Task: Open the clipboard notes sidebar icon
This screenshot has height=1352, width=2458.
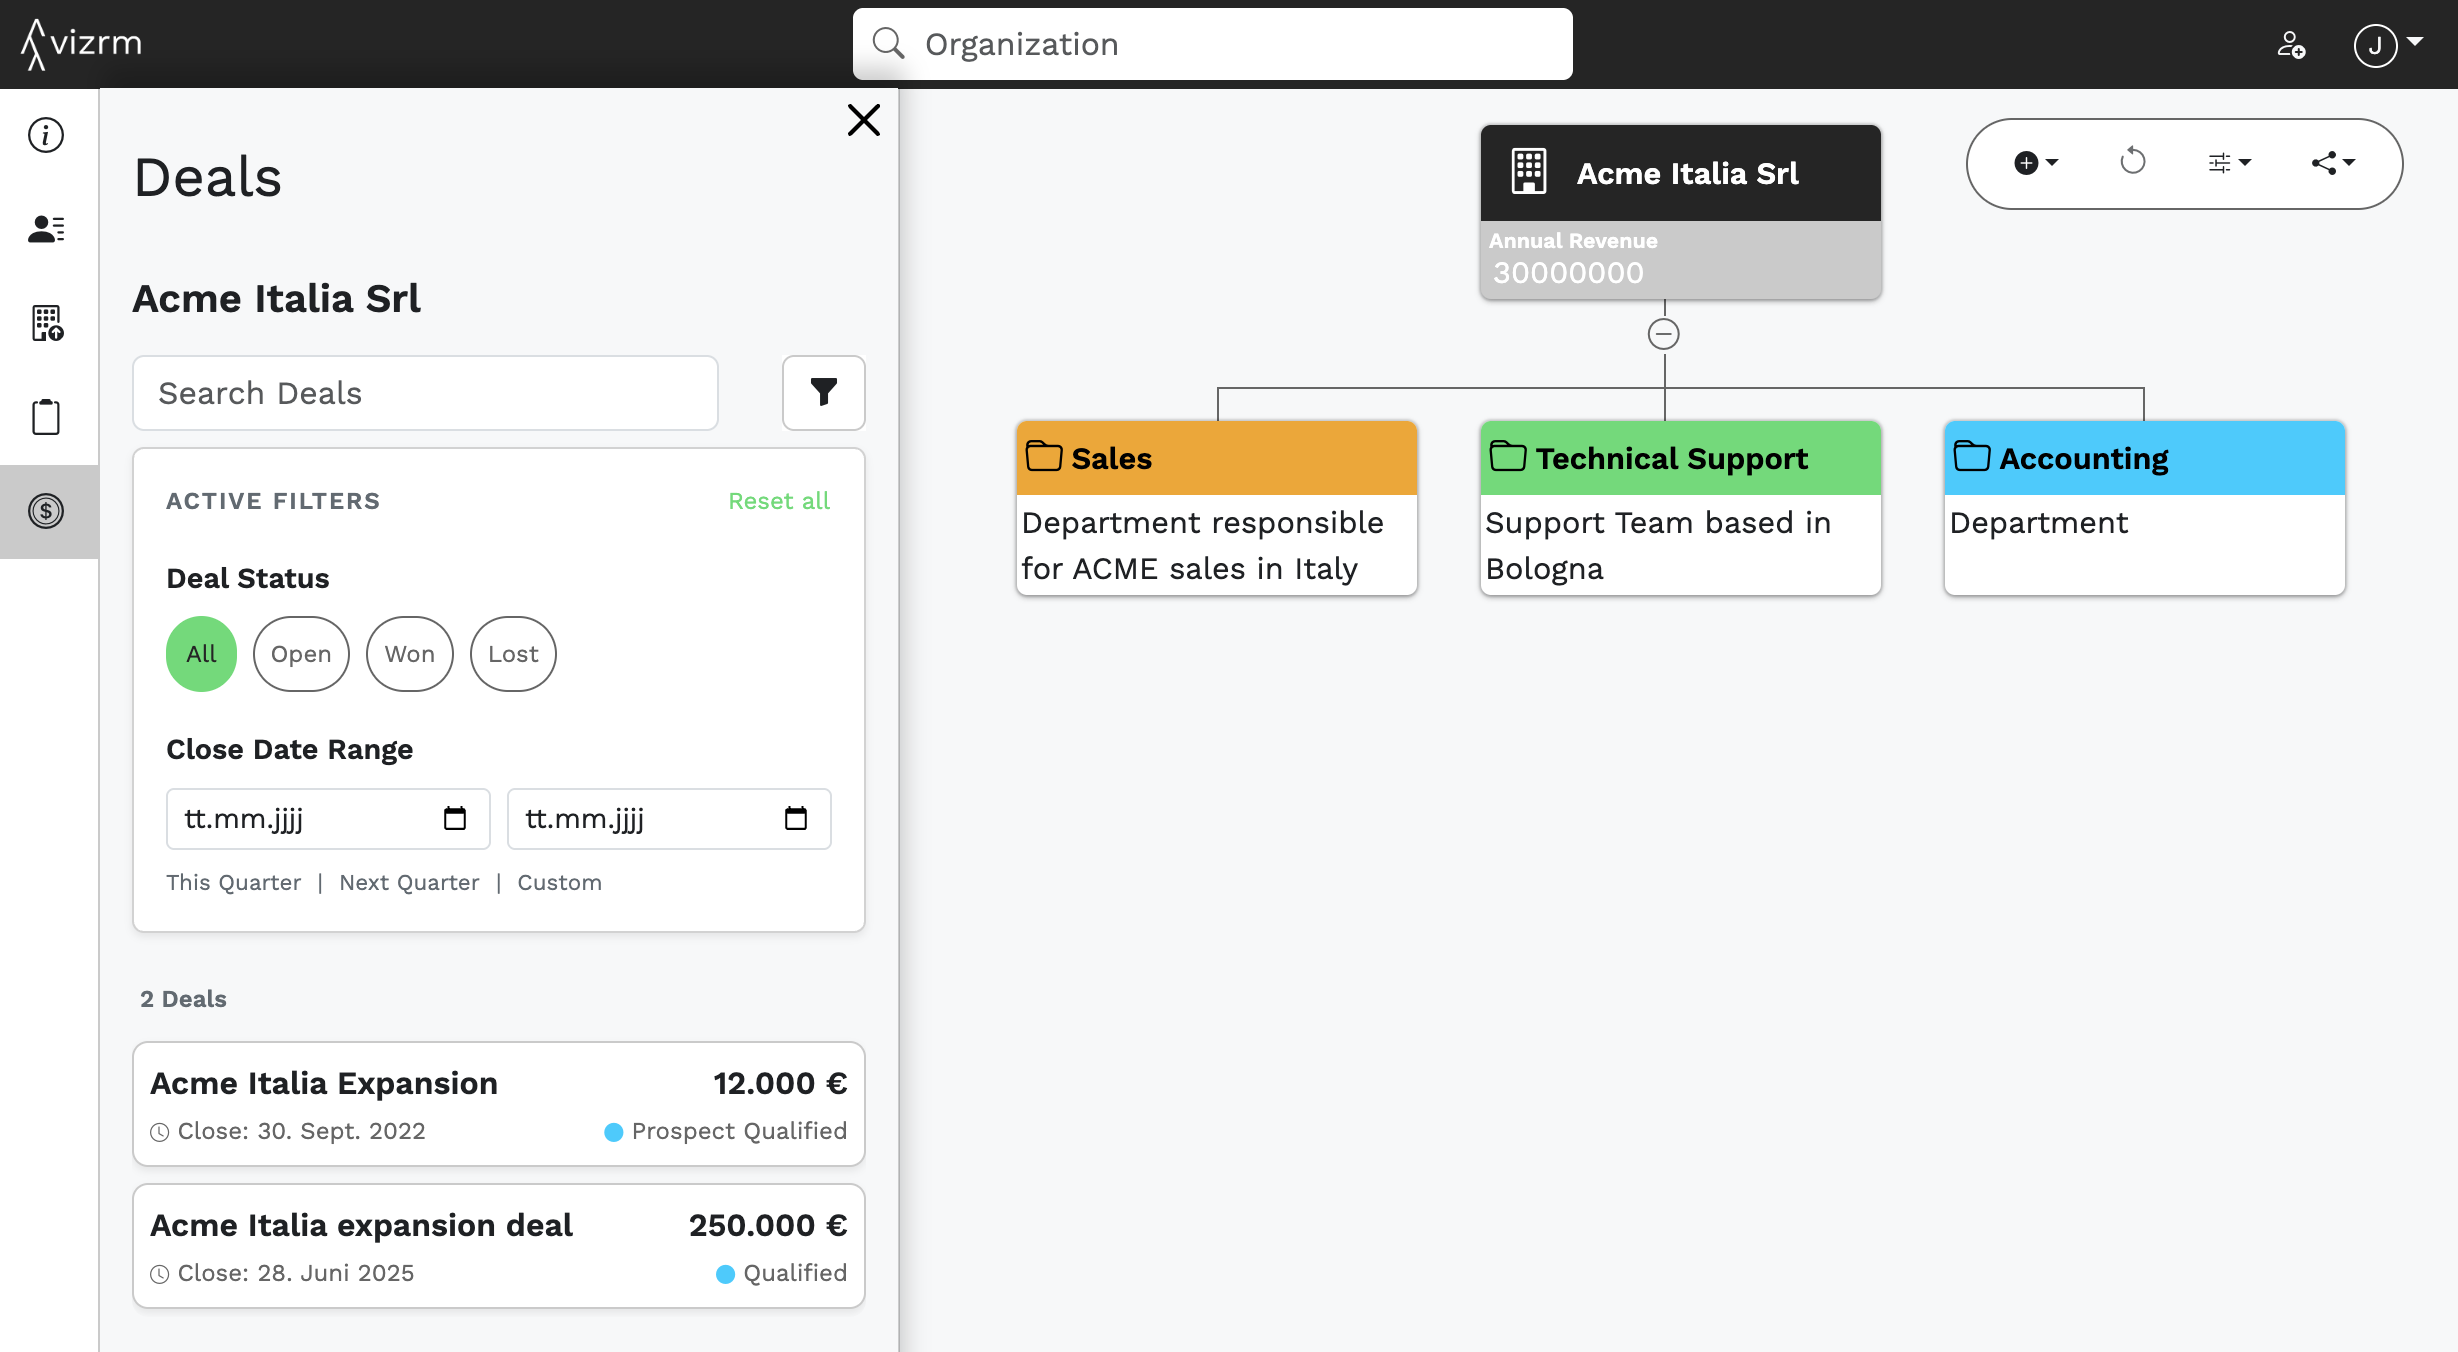Action: [x=46, y=417]
